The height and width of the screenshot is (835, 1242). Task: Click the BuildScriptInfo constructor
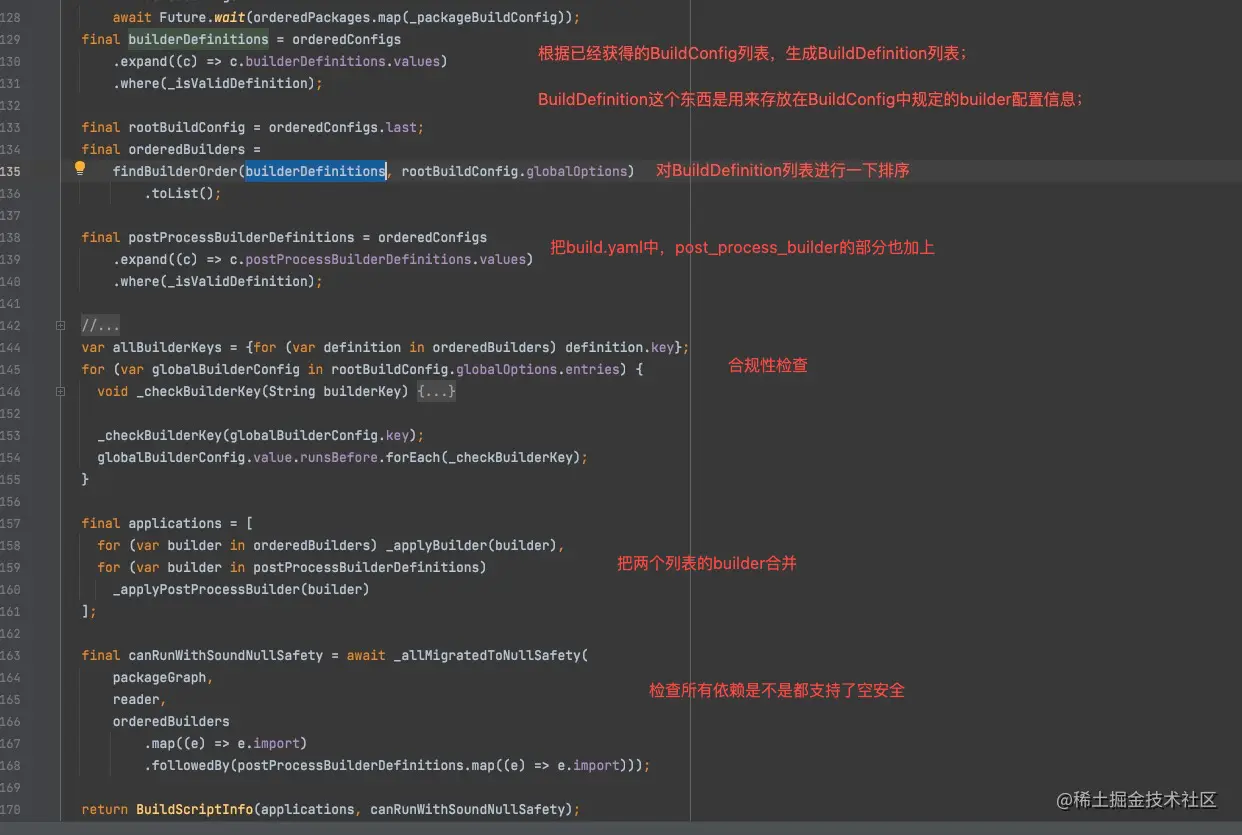194,809
